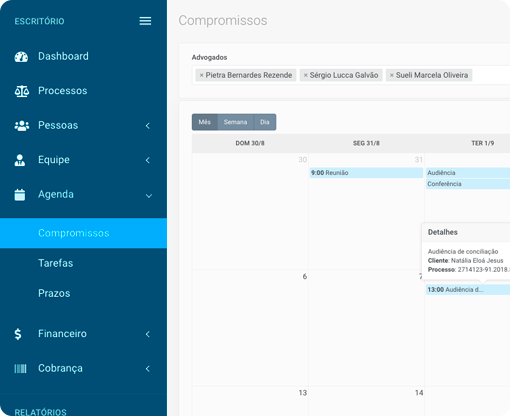Select day 6 in calendar
This screenshot has height=416, width=510.
tap(305, 277)
